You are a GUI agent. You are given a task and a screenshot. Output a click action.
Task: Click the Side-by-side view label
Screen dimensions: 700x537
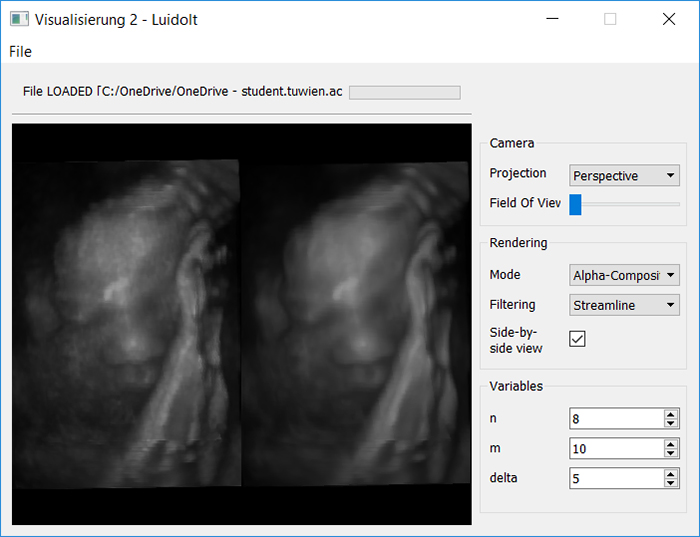(516, 340)
